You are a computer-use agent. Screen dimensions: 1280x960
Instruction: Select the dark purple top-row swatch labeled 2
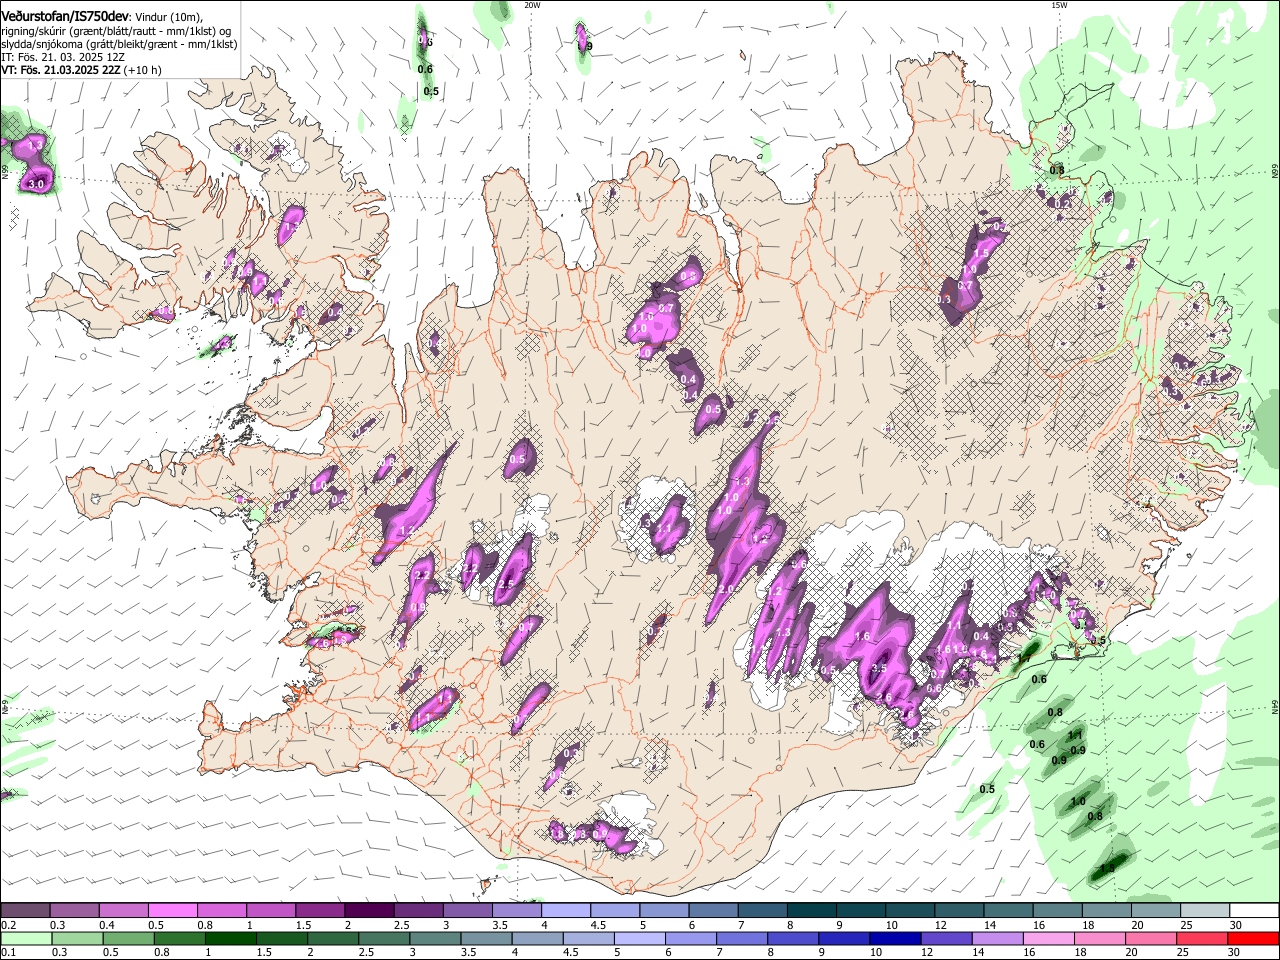[368, 910]
